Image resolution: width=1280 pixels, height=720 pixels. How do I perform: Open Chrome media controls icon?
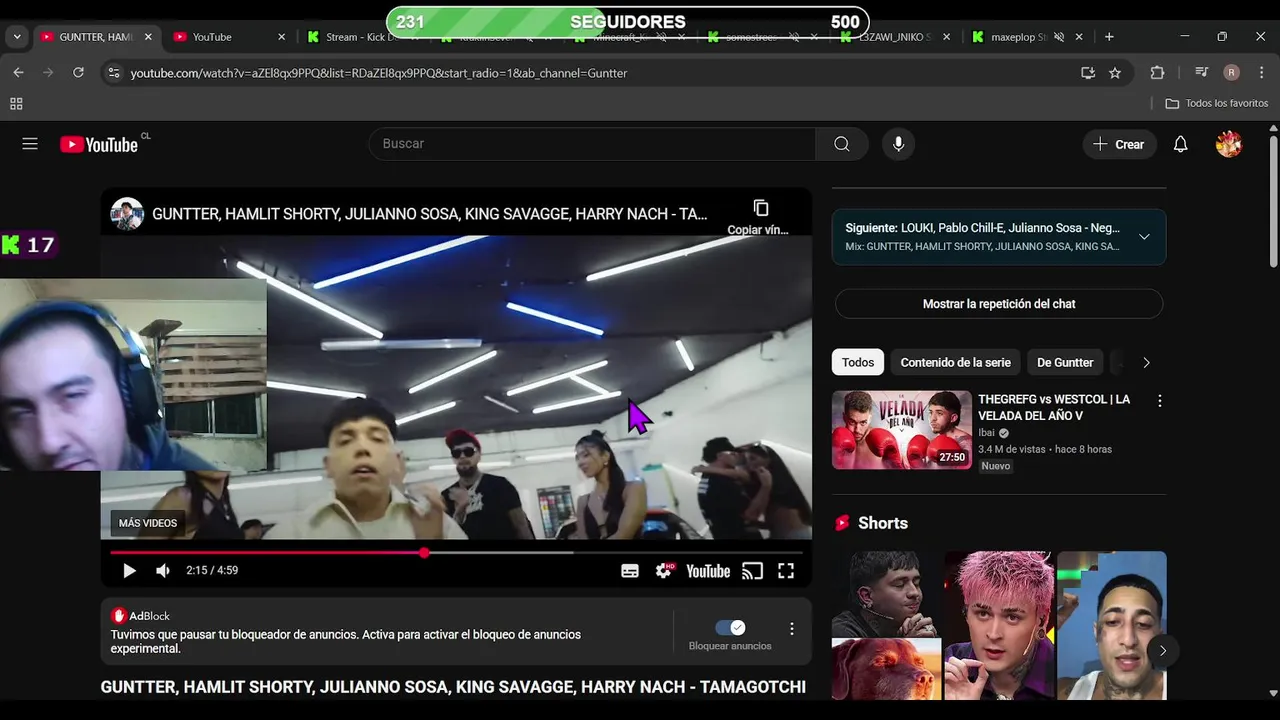(x=1202, y=72)
